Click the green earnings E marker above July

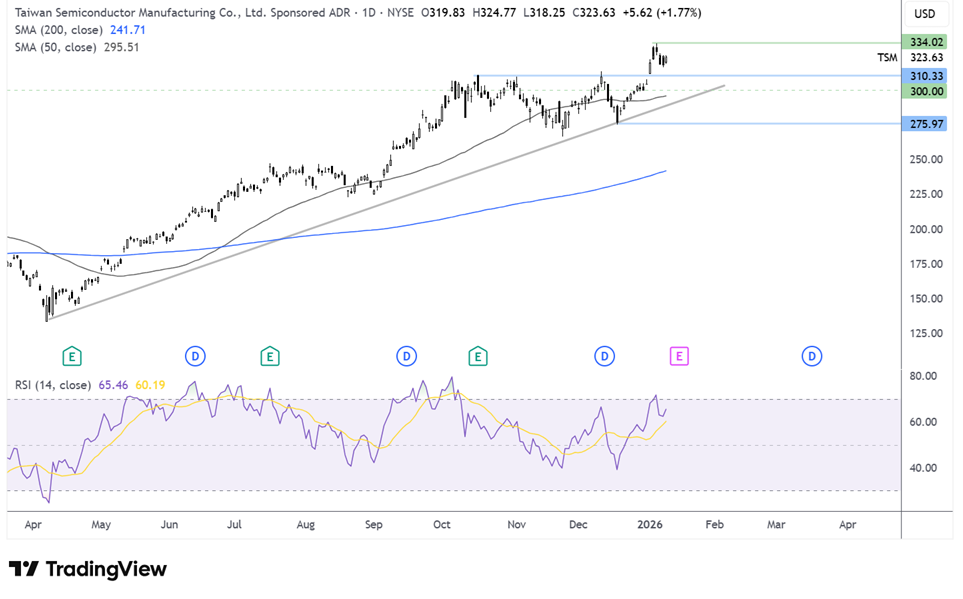point(270,356)
